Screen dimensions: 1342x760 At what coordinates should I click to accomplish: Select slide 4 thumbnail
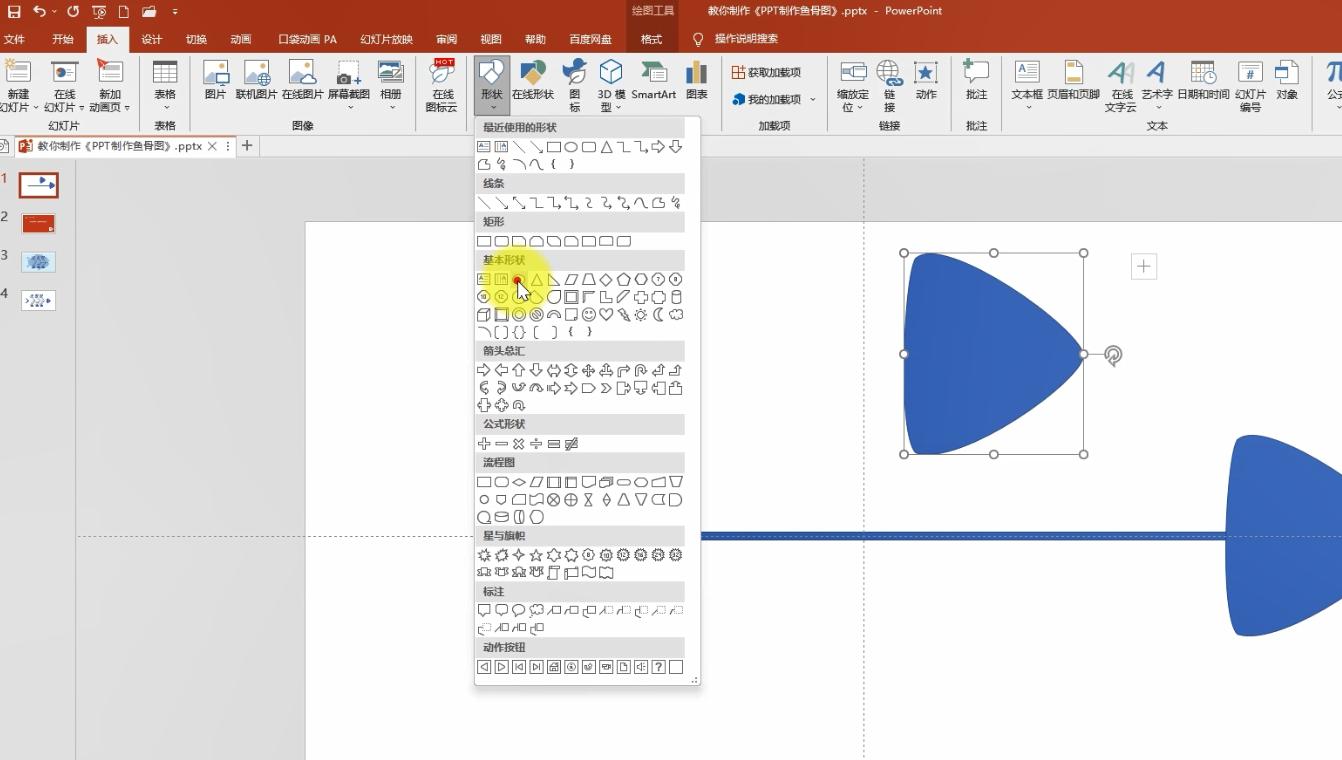39,300
